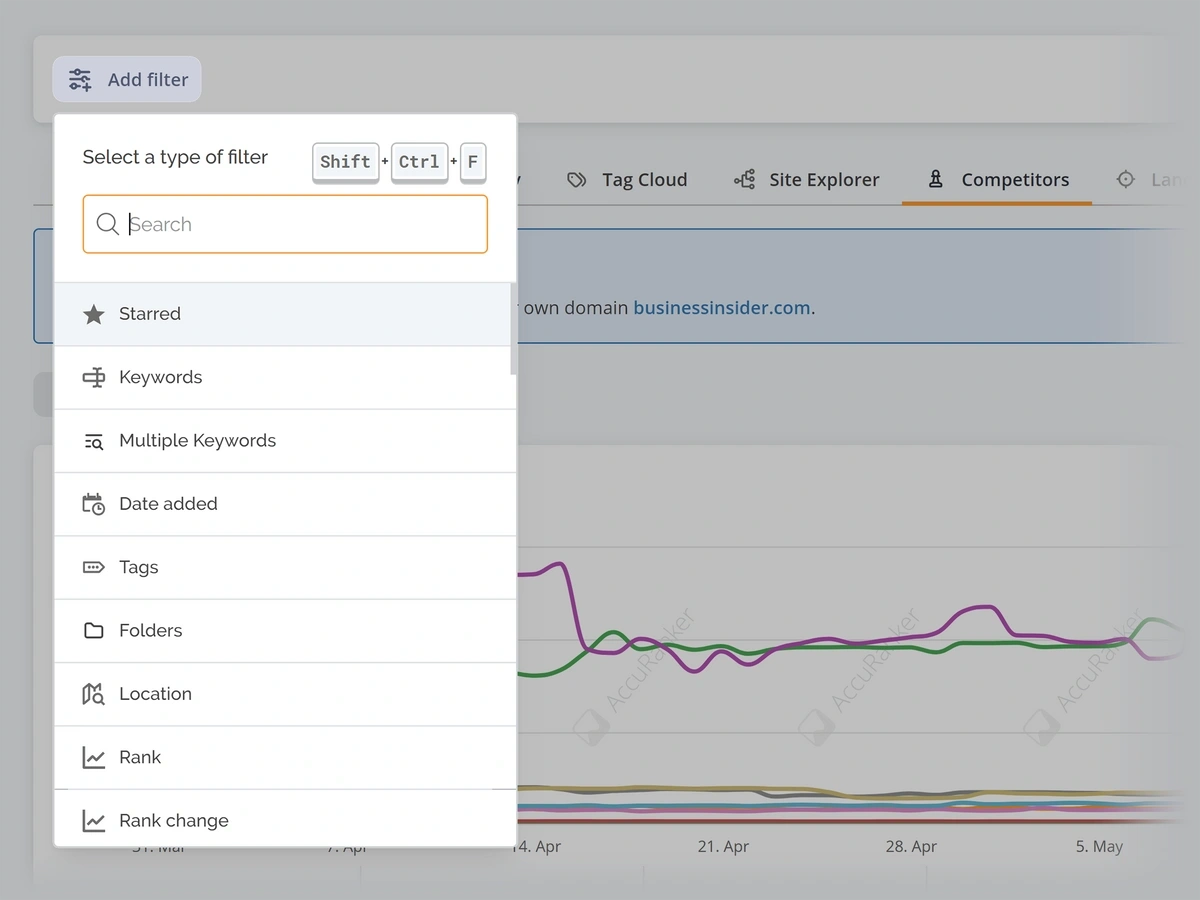Click the magnifier icon in Search box

point(107,224)
